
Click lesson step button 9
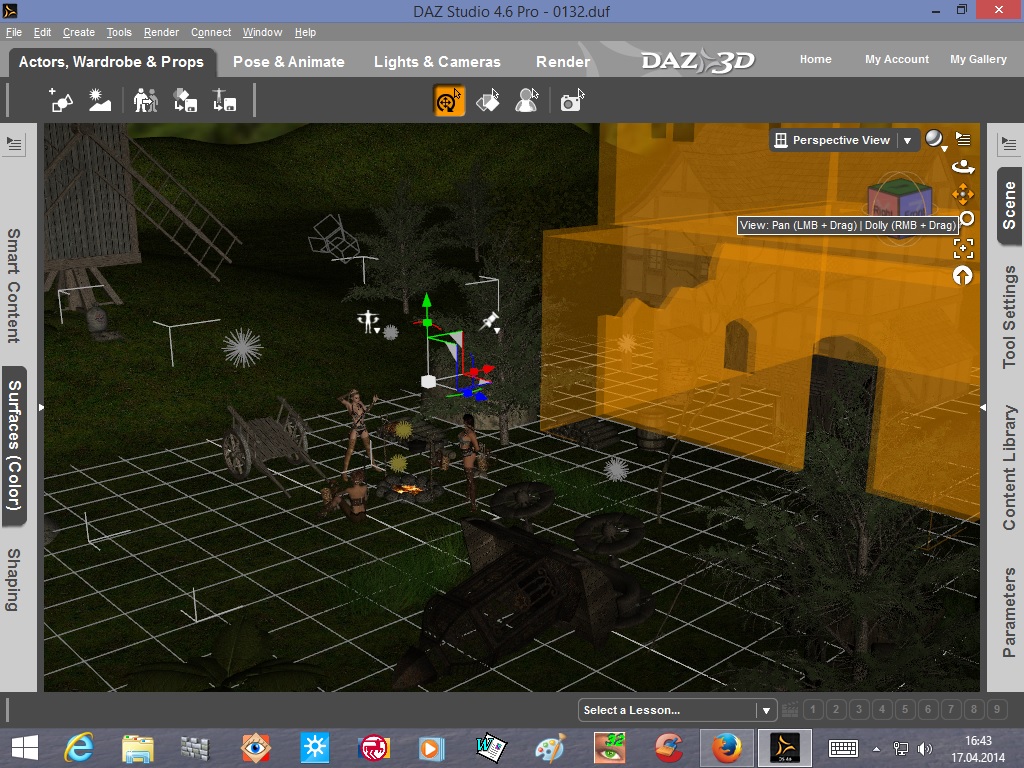pyautogui.click(x=997, y=709)
